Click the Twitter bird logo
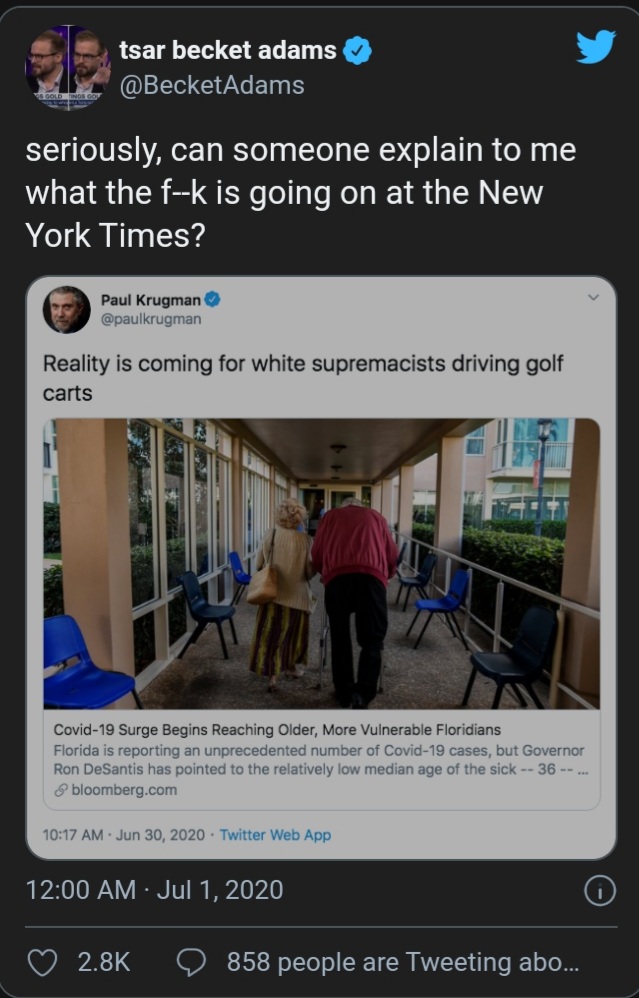639x998 pixels. pos(596,47)
